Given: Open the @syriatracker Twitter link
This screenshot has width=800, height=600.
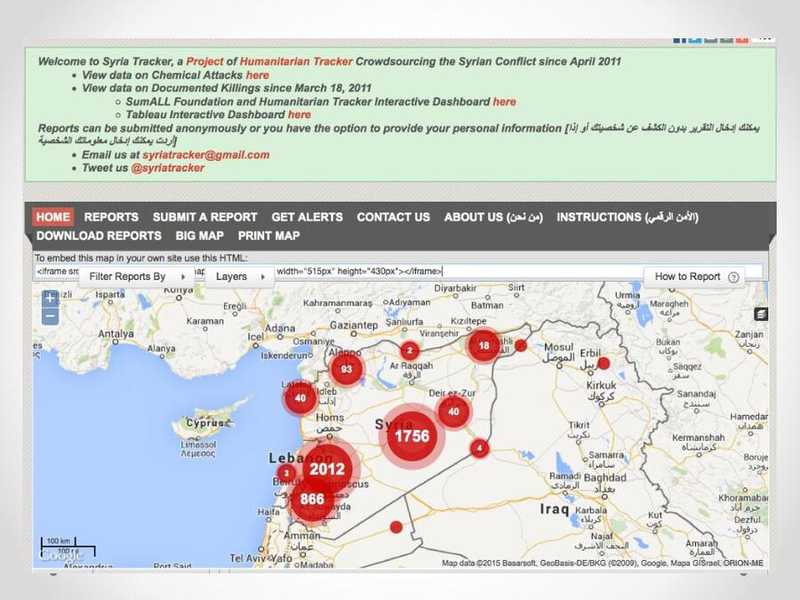Looking at the screenshot, I should click(x=168, y=168).
